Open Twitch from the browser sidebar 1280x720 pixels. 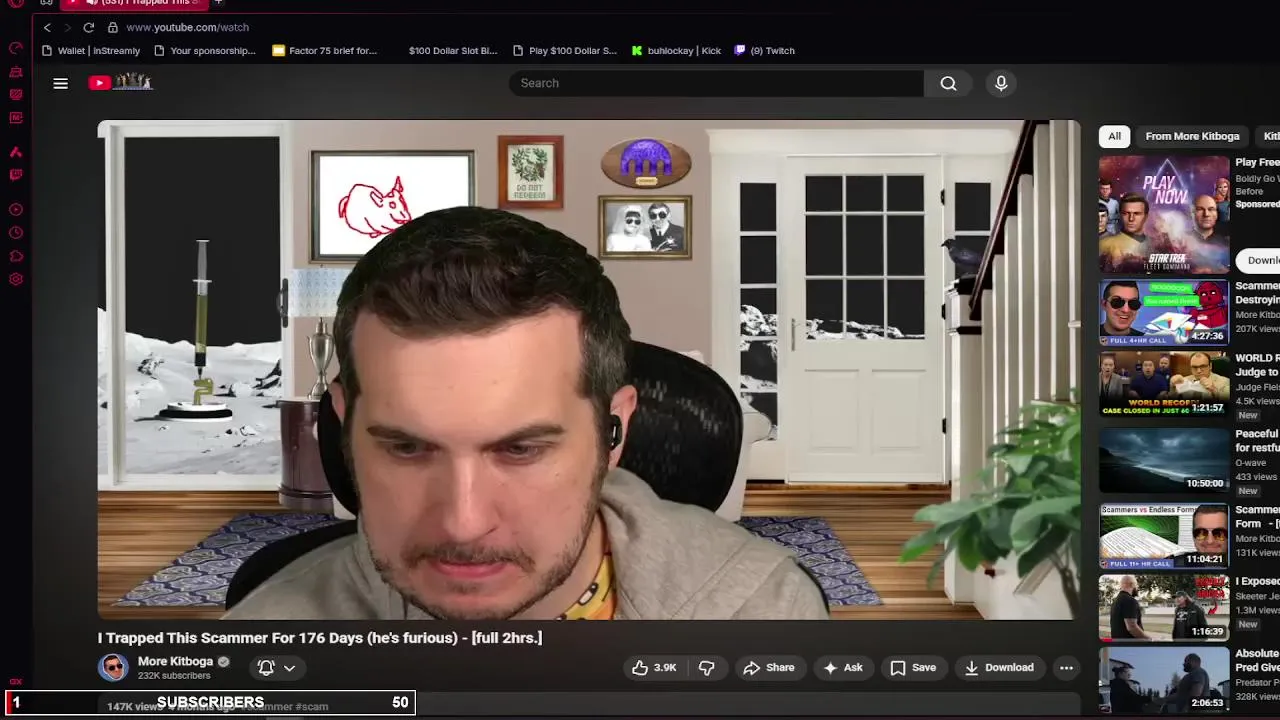tap(16, 175)
